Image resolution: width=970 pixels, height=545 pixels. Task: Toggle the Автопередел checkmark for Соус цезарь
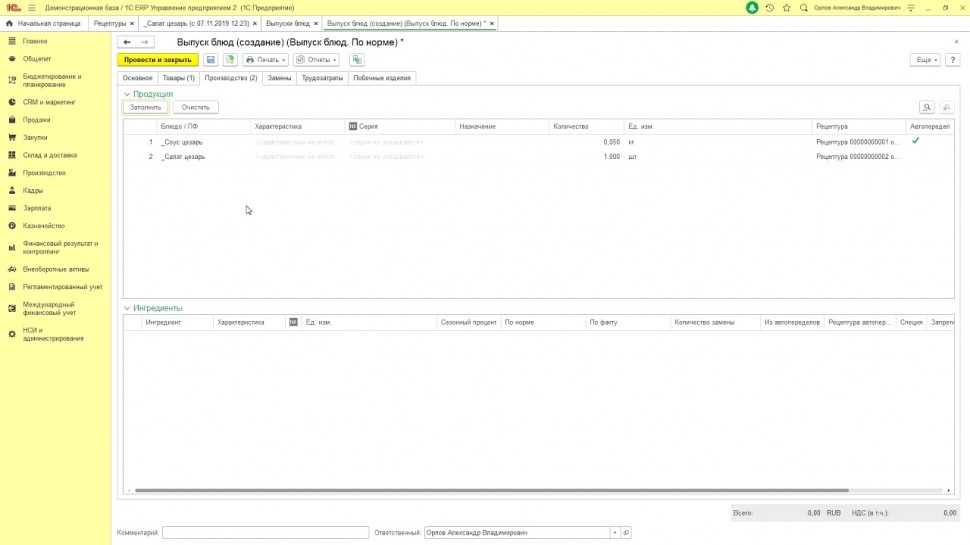pyautogui.click(x=915, y=141)
